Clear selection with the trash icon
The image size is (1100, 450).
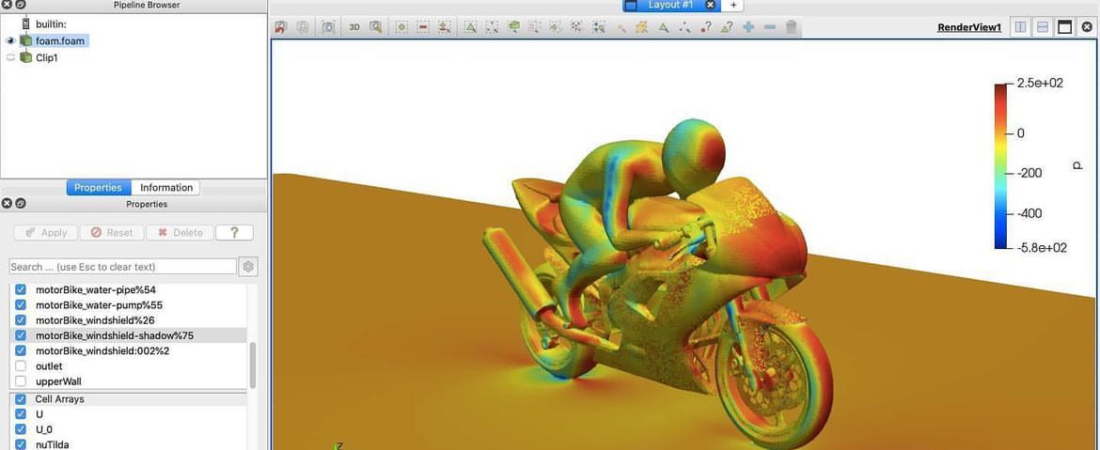pos(791,27)
